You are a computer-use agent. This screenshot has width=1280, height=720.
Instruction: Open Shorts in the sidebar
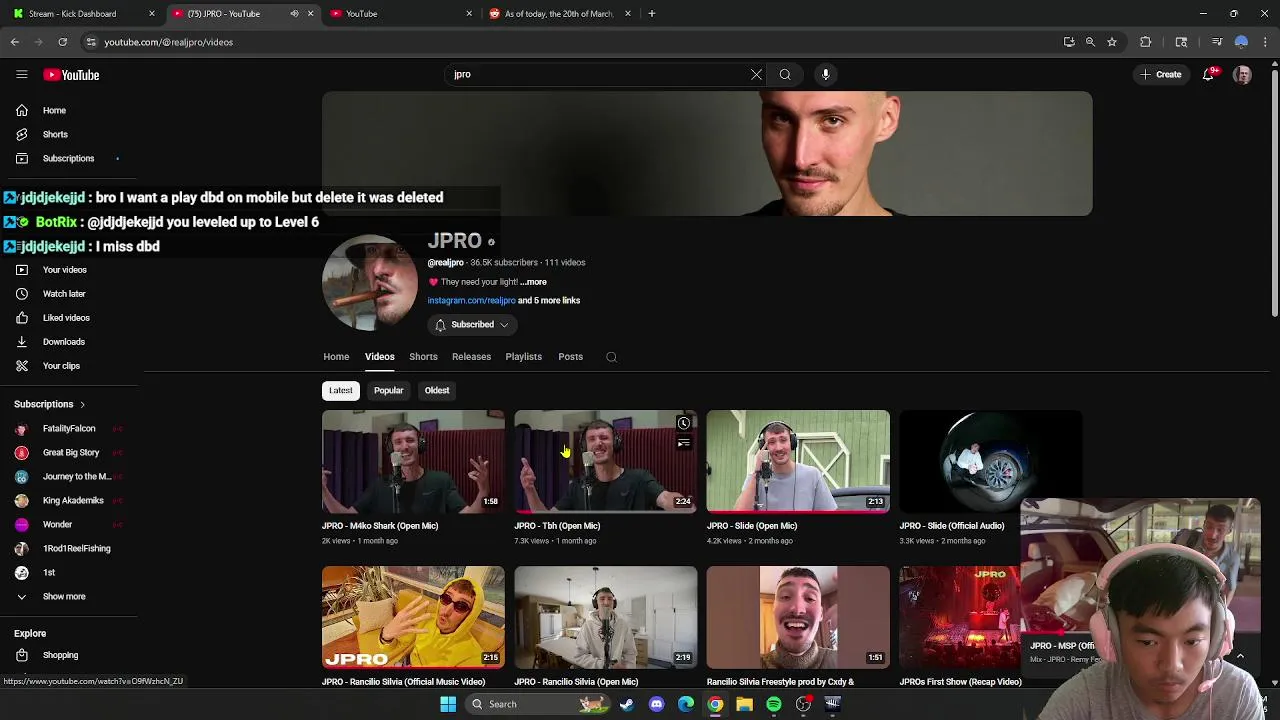tap(55, 135)
